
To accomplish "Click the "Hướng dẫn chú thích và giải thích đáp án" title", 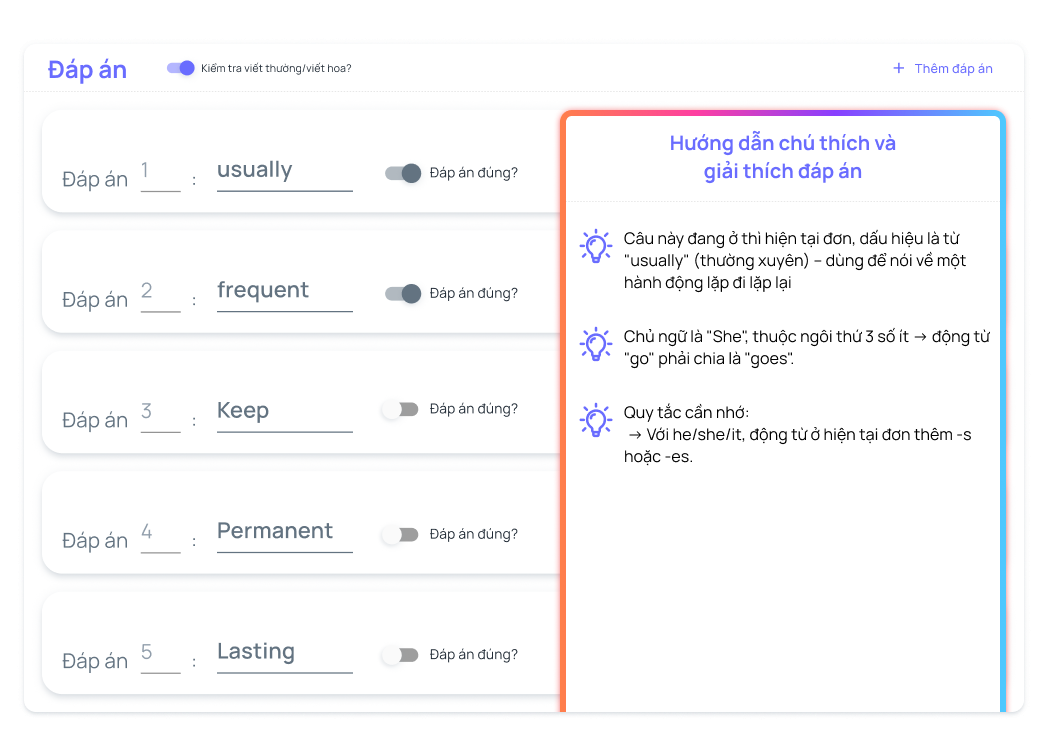I will (x=783, y=158).
